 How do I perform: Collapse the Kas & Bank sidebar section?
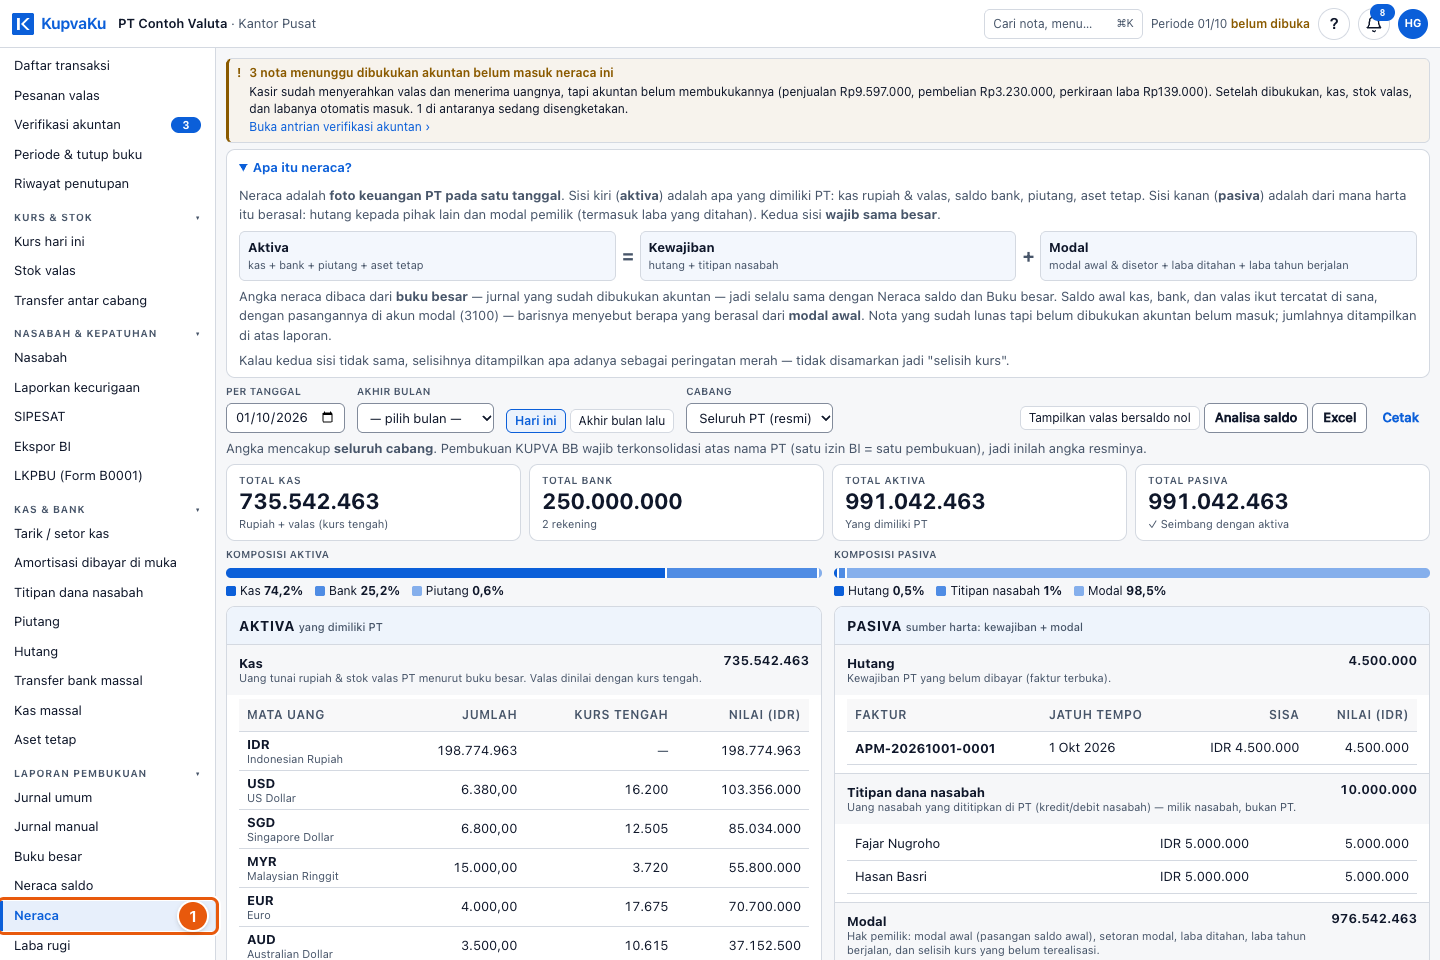coord(107,510)
